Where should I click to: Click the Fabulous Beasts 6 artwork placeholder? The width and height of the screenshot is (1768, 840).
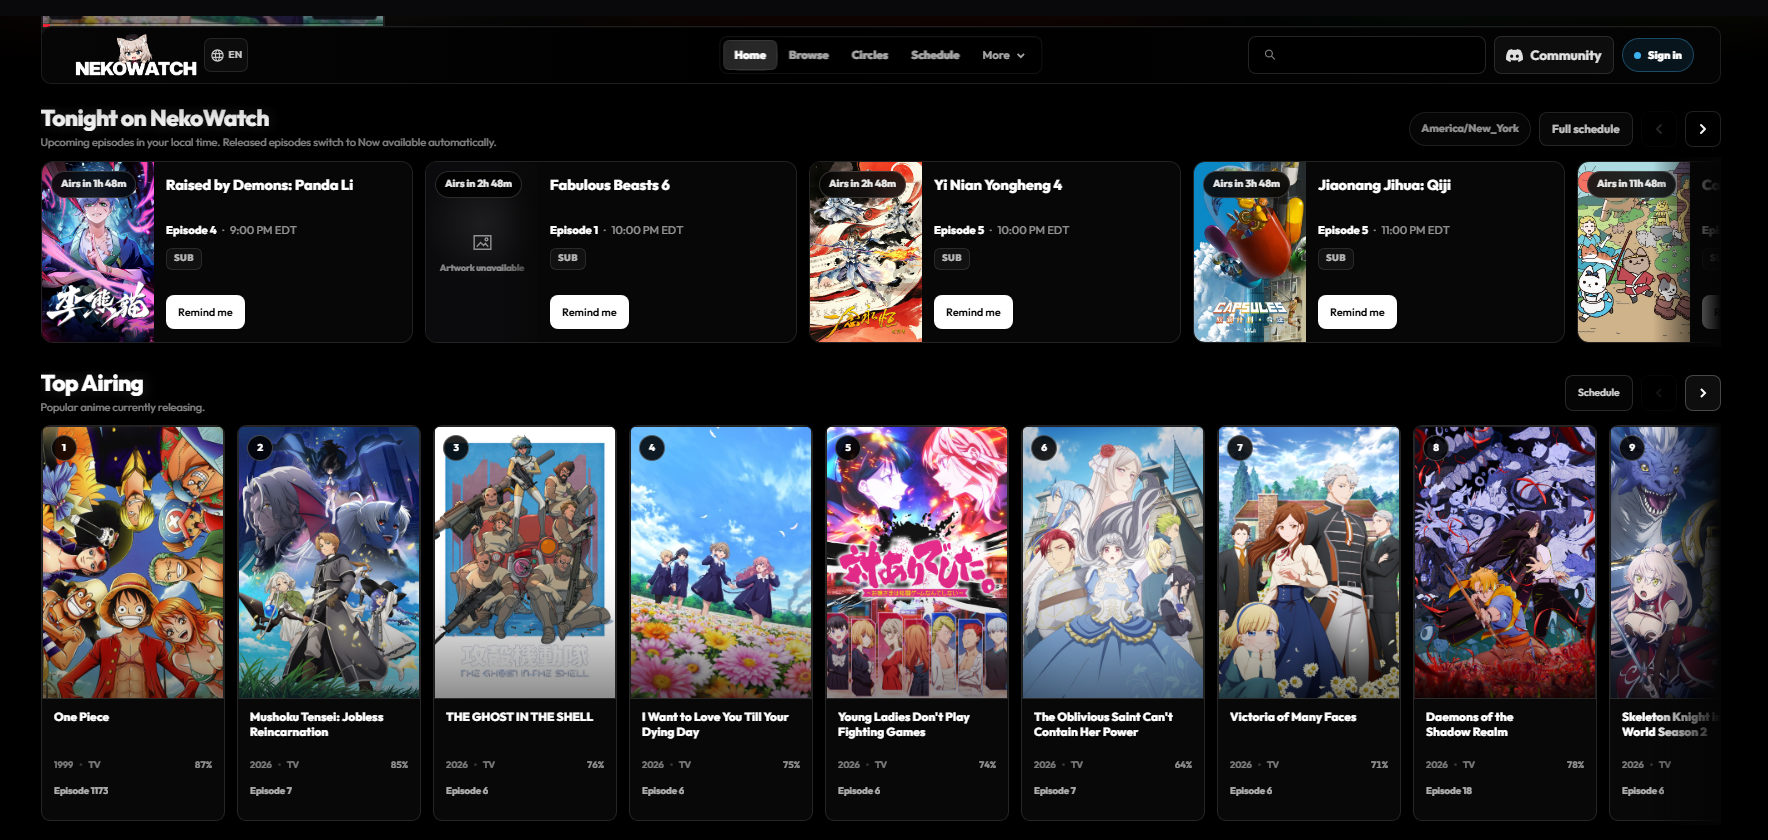[x=482, y=252]
